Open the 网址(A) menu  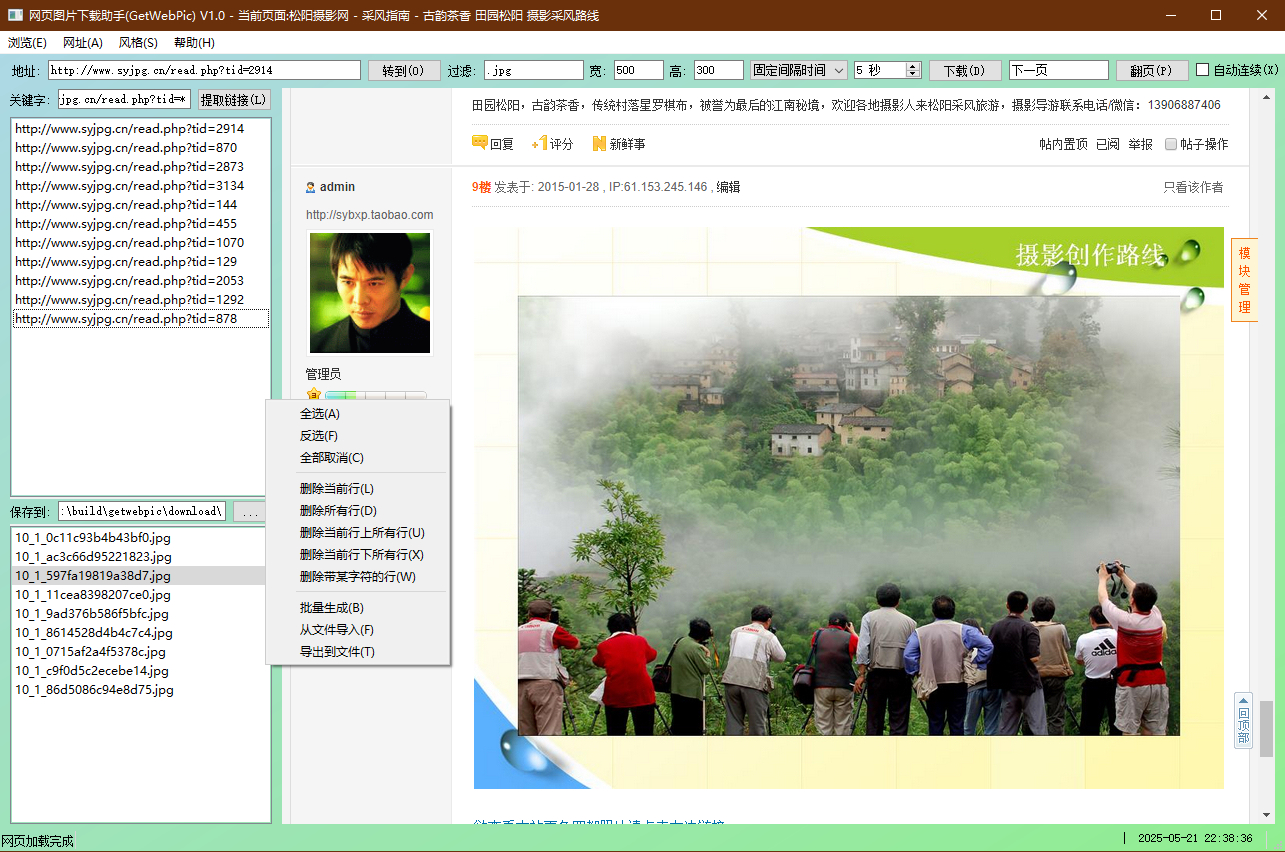pos(83,43)
